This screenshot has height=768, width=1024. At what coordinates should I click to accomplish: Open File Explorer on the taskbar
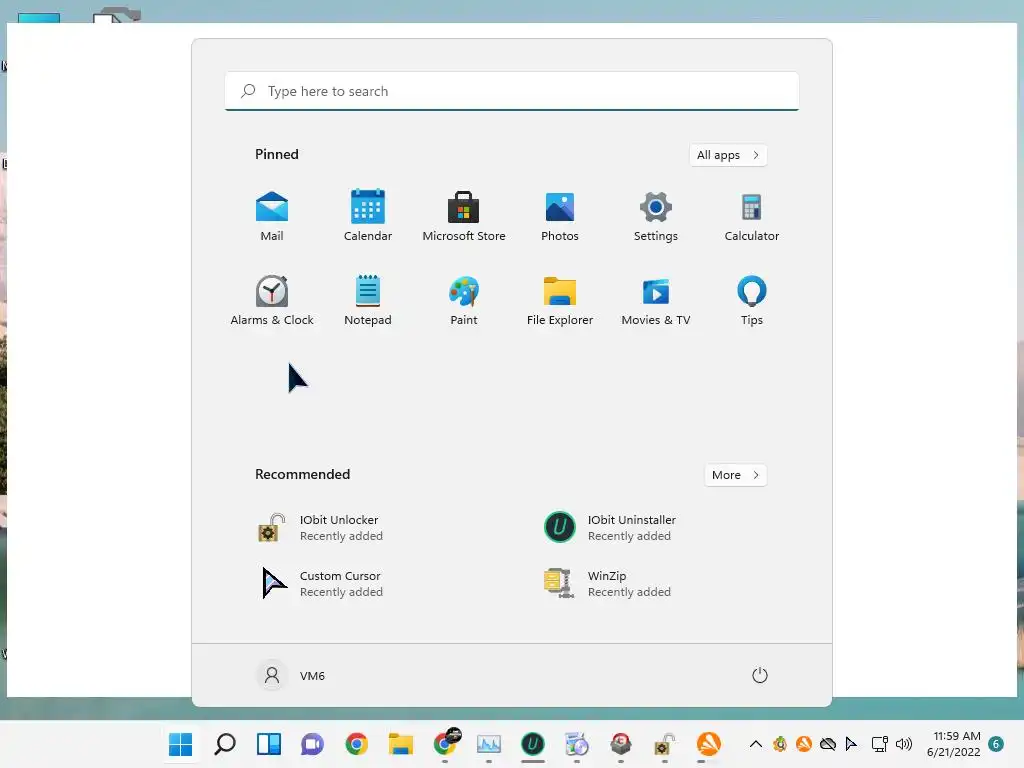click(400, 744)
